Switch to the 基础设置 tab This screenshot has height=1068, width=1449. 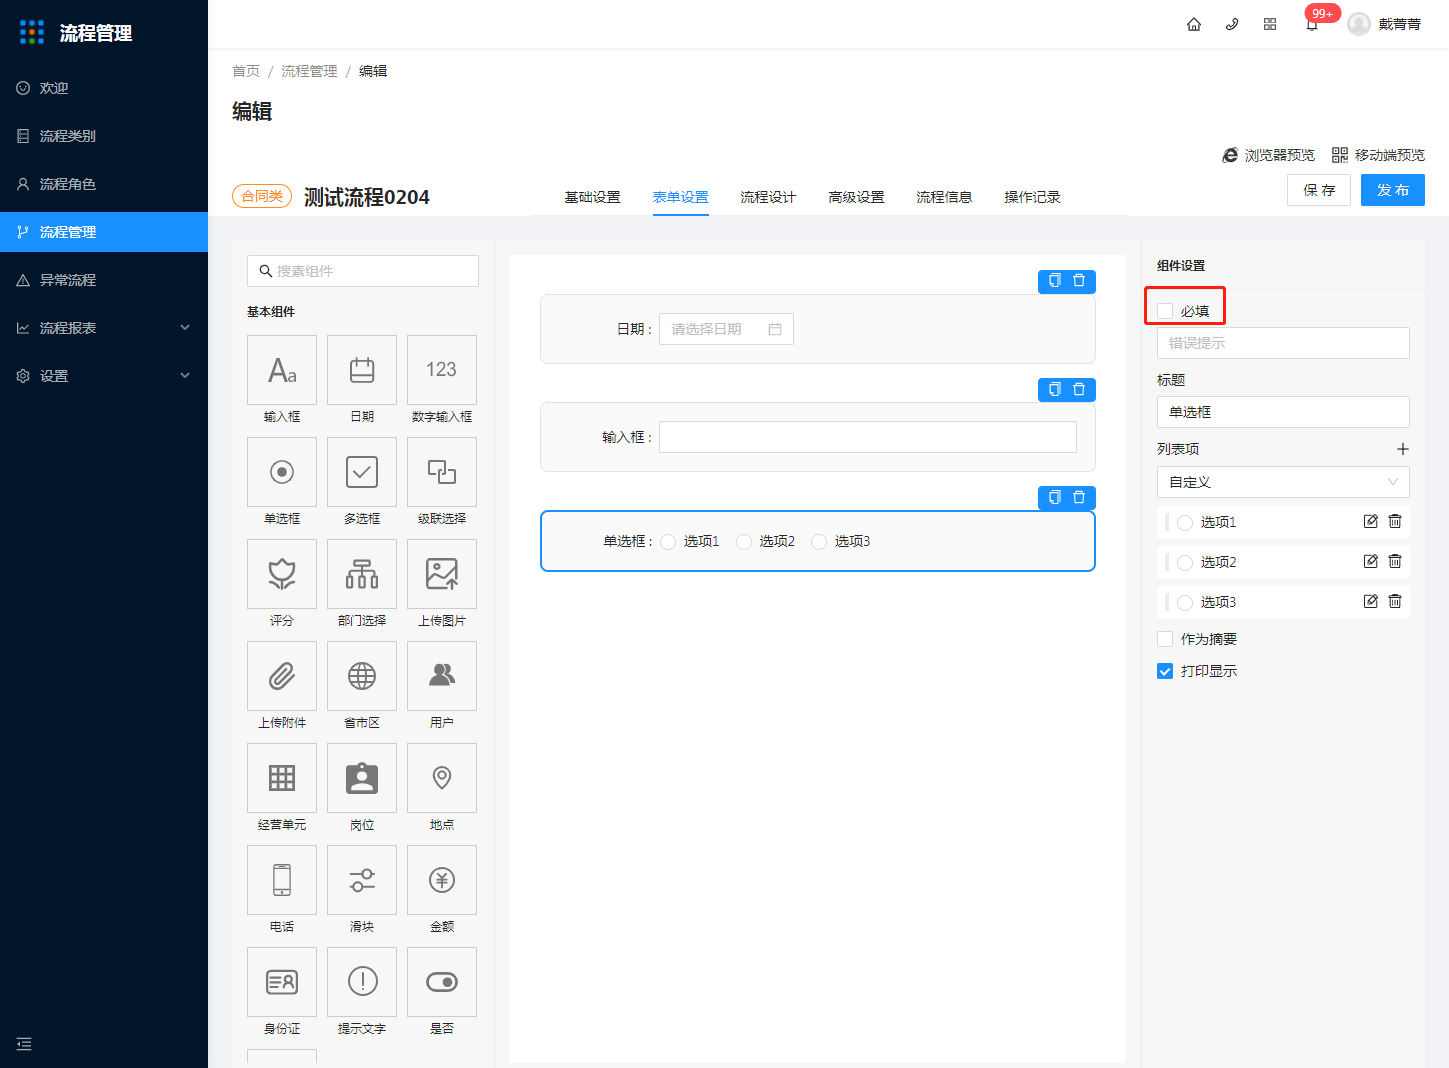[592, 197]
